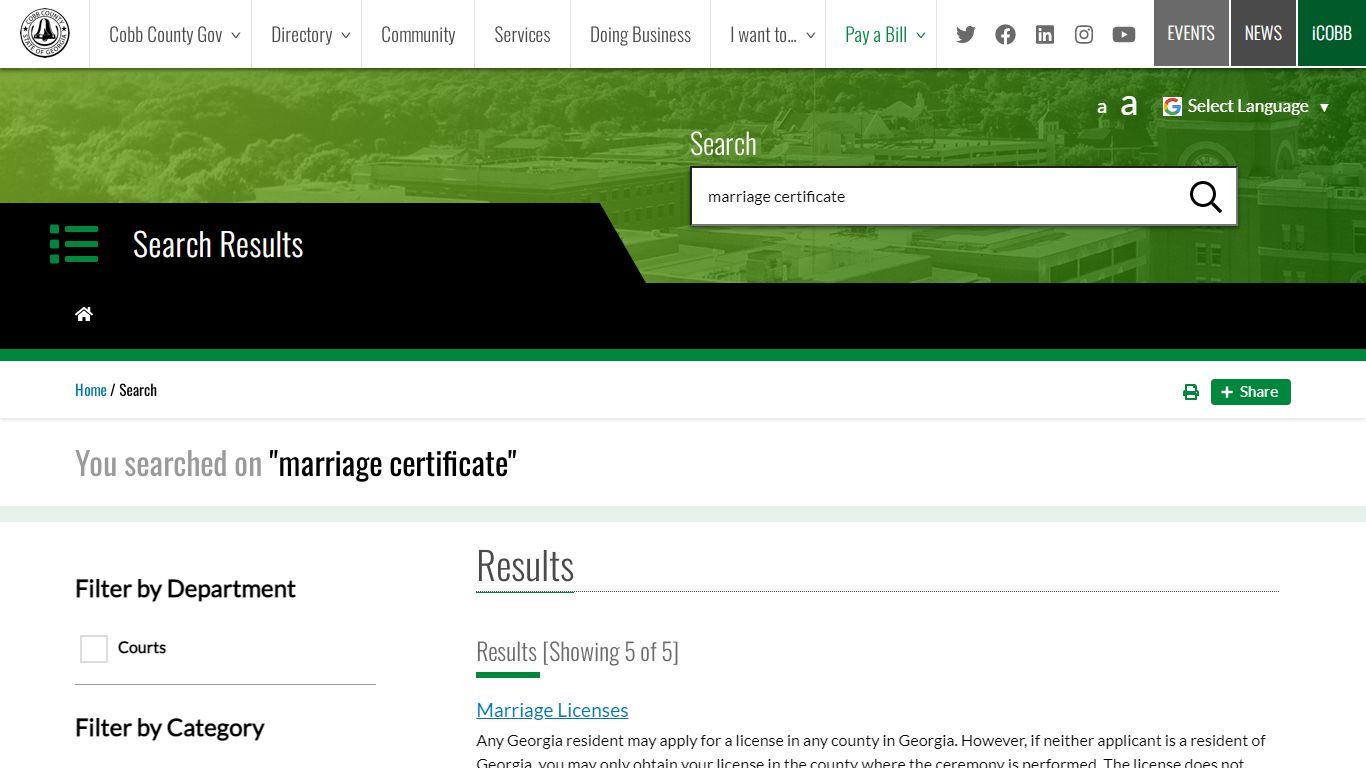This screenshot has width=1366, height=768.
Task: Open the Select Language dropdown
Action: click(x=1246, y=106)
